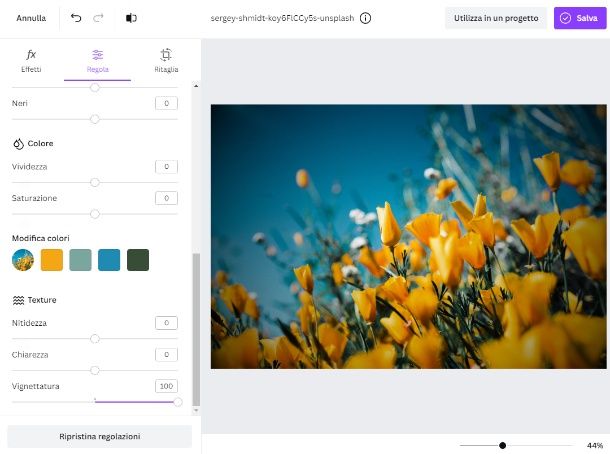Open the image info icon
The width and height of the screenshot is (610, 454).
click(365, 18)
